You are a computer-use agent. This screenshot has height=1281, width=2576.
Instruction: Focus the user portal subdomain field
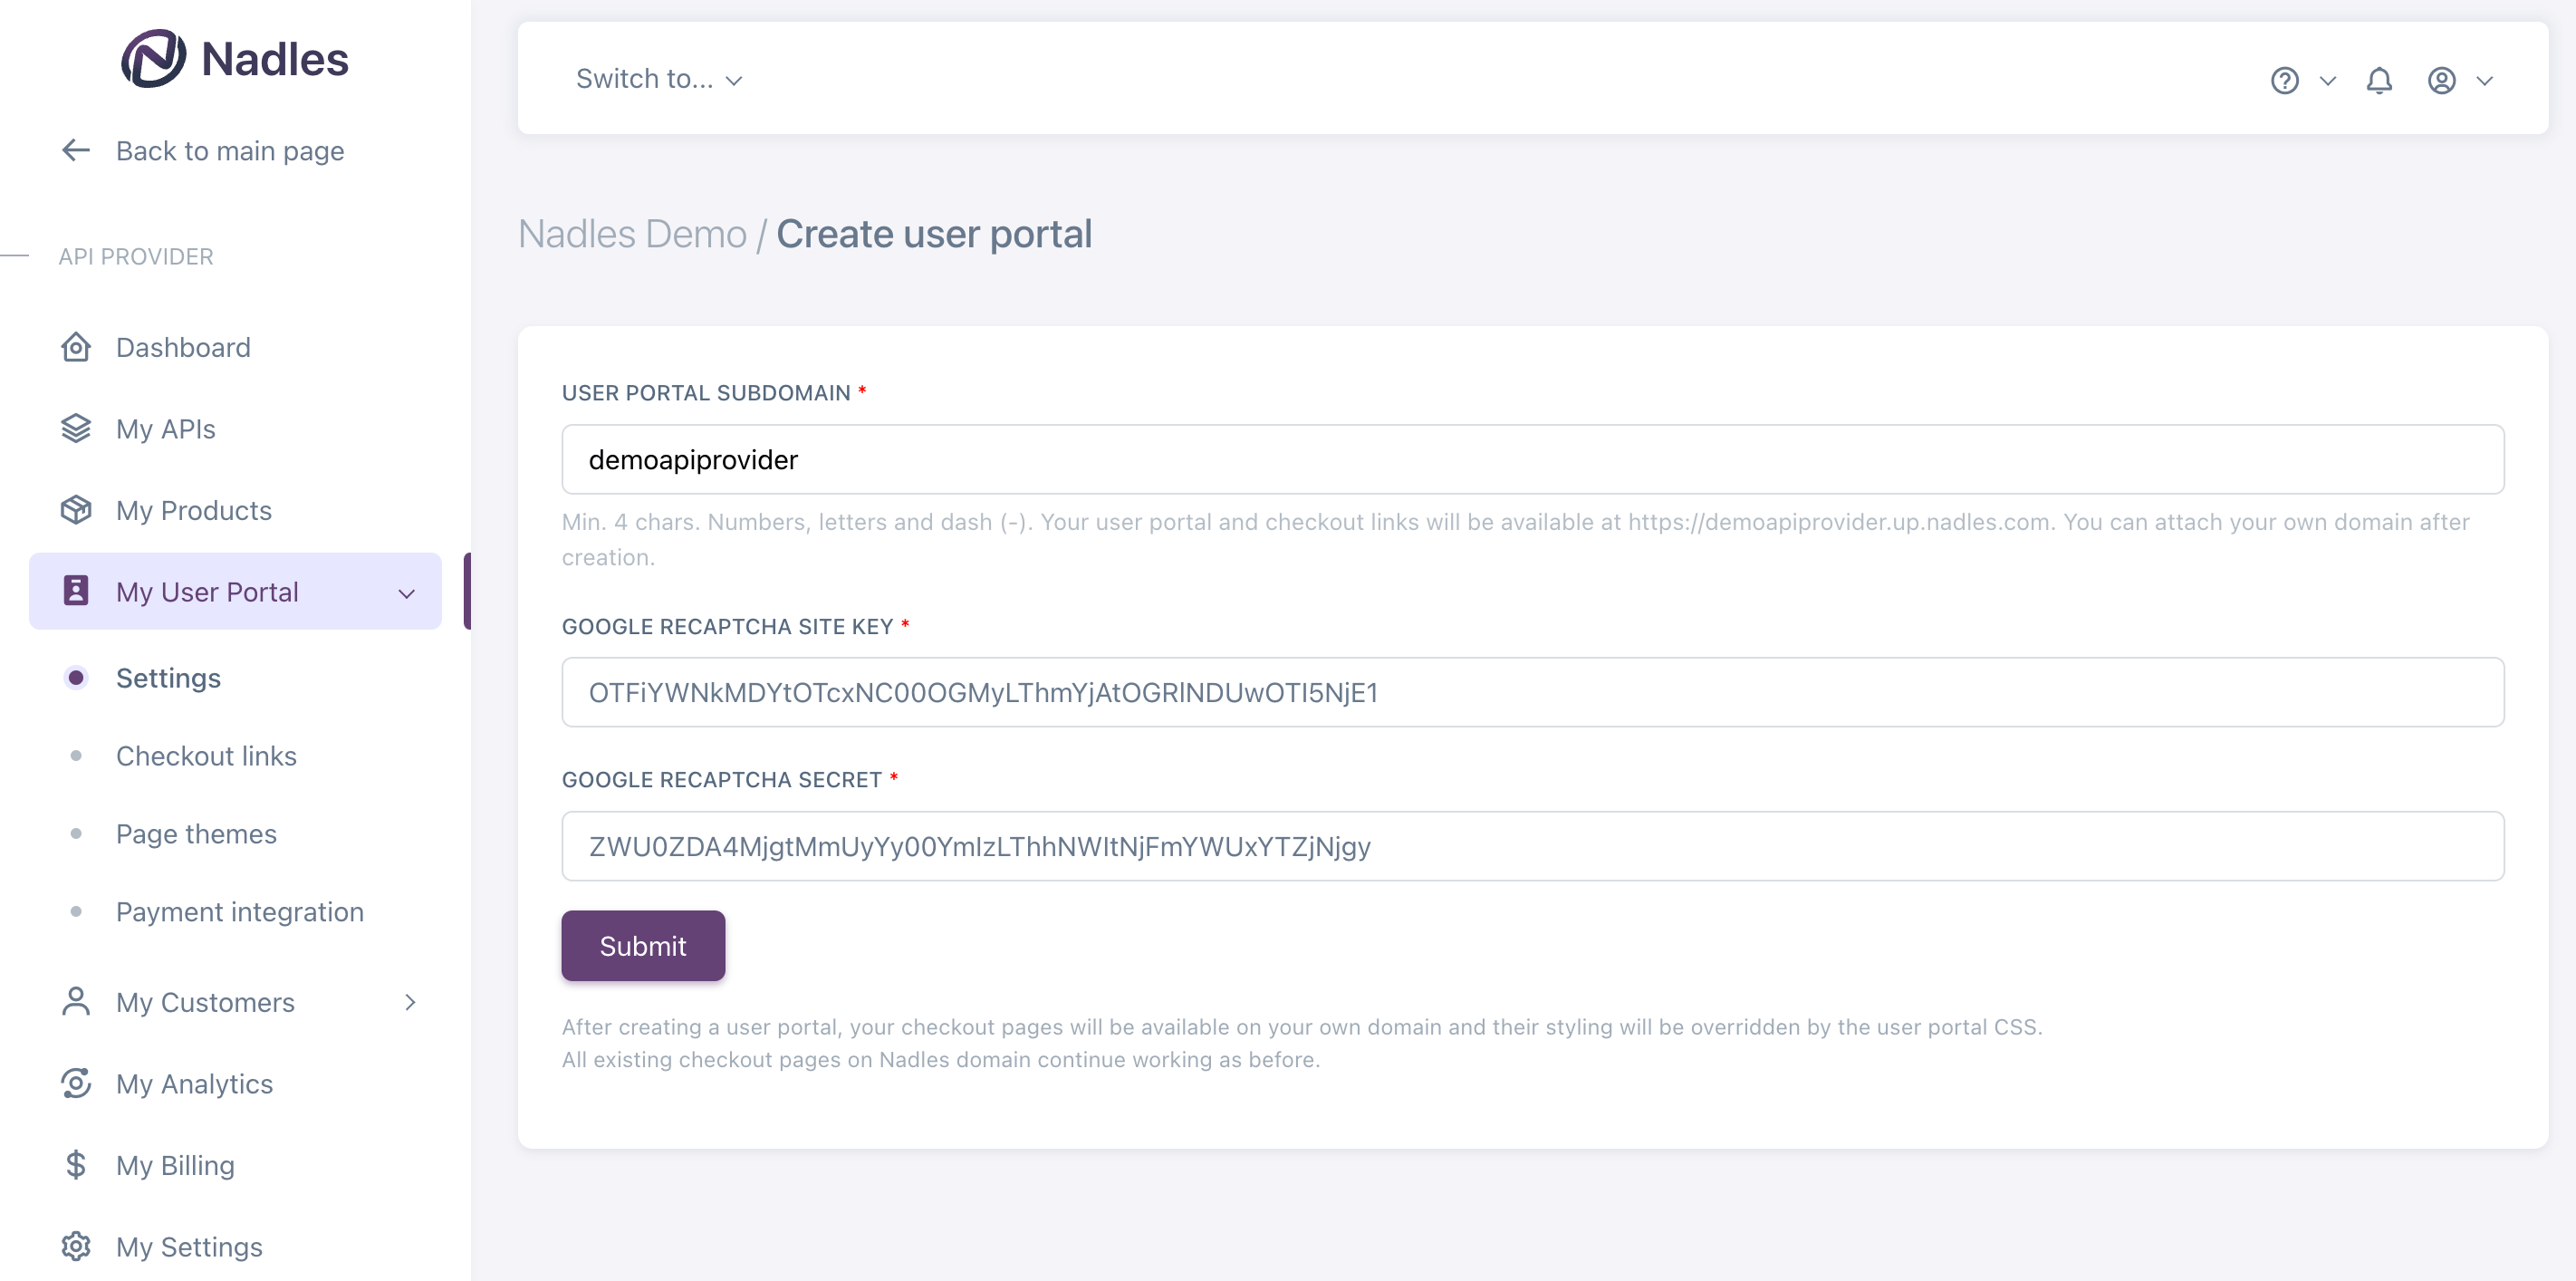[1532, 460]
